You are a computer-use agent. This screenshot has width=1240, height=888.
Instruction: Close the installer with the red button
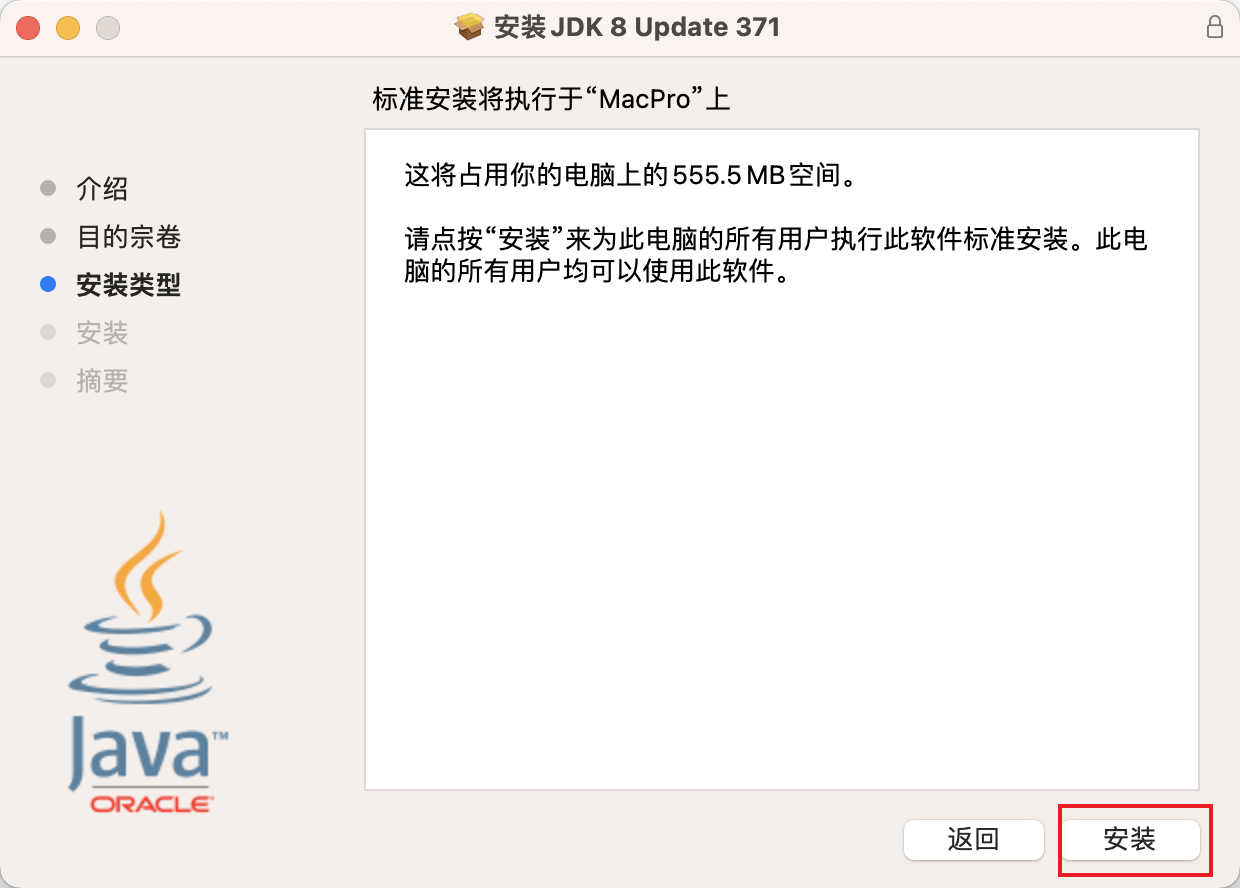pyautogui.click(x=28, y=28)
